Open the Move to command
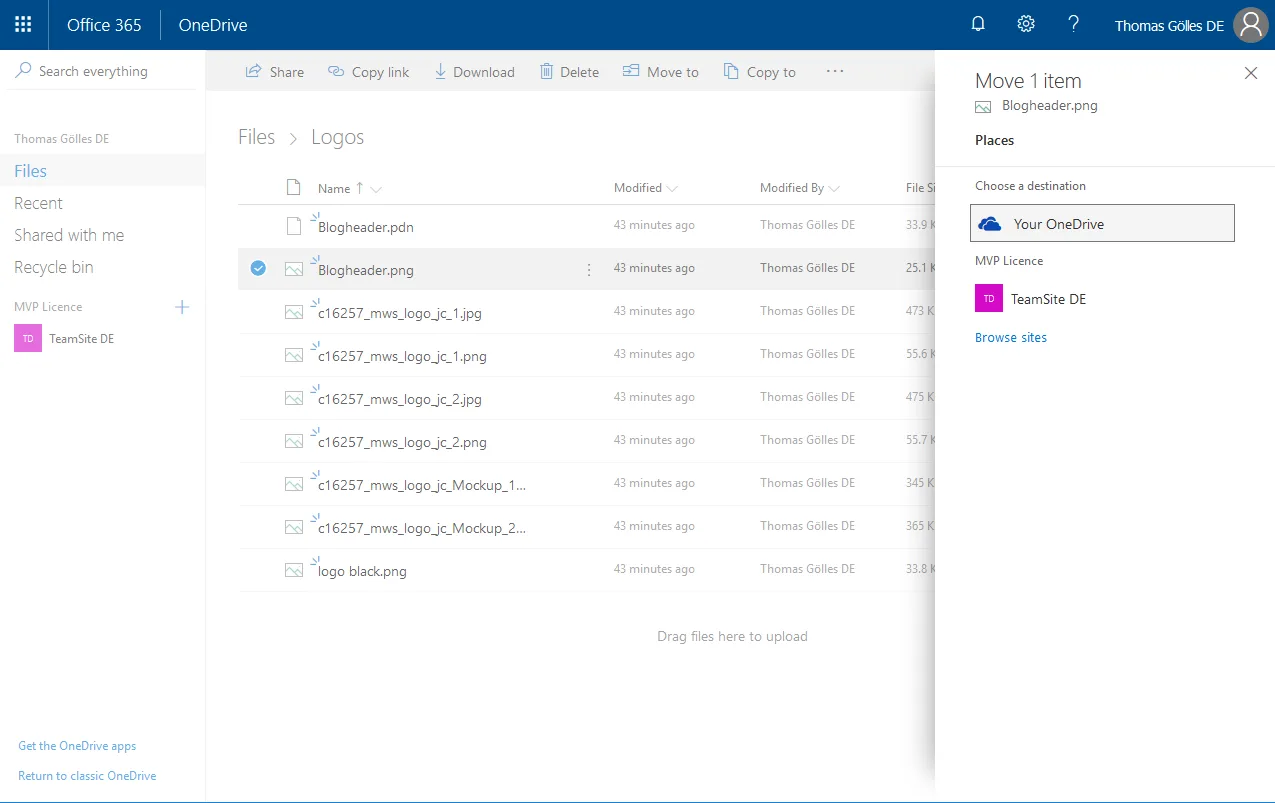The height and width of the screenshot is (803, 1275). (629, 71)
